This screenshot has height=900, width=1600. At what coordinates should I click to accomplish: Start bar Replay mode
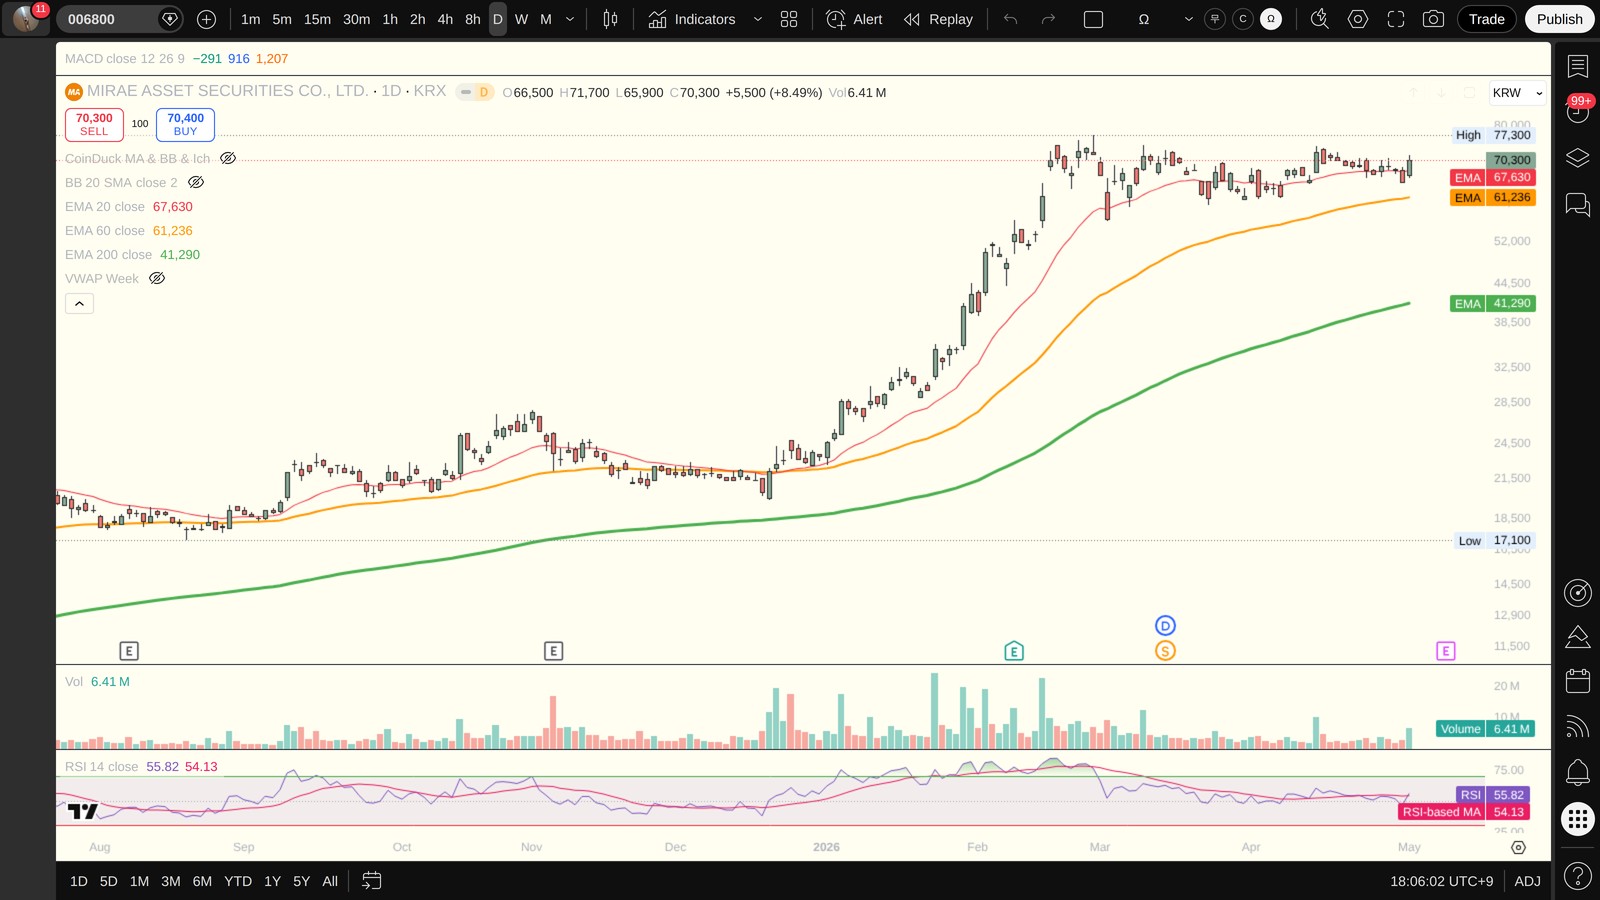(x=938, y=19)
